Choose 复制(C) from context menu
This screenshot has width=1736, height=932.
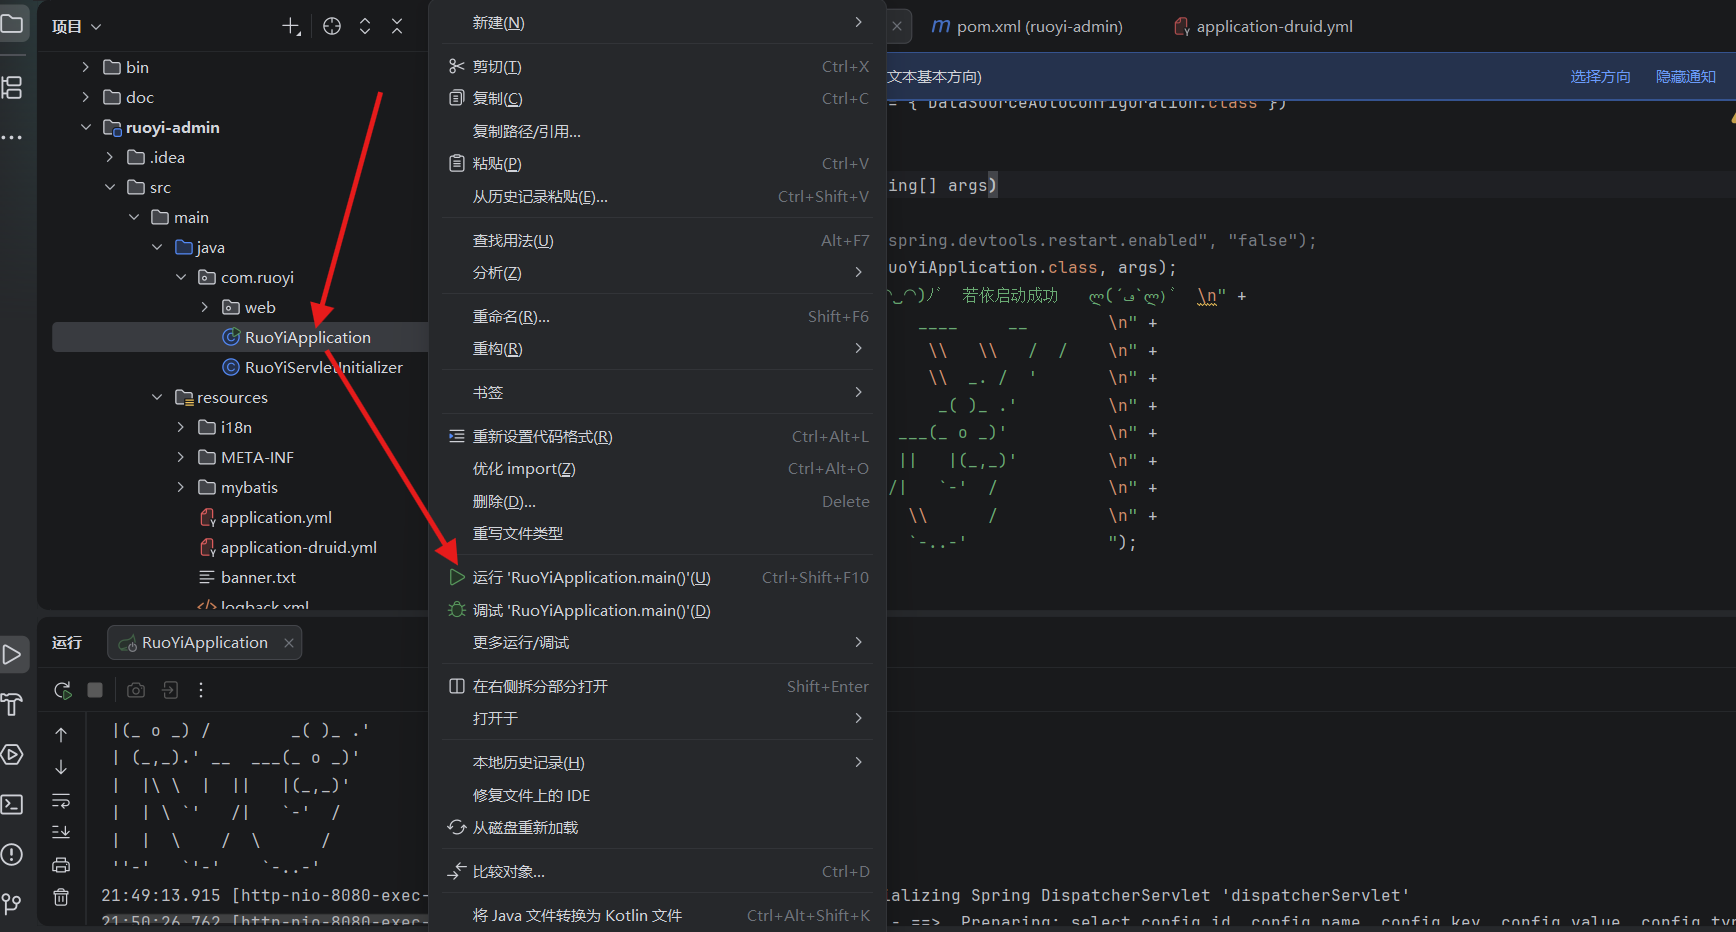coord(657,98)
